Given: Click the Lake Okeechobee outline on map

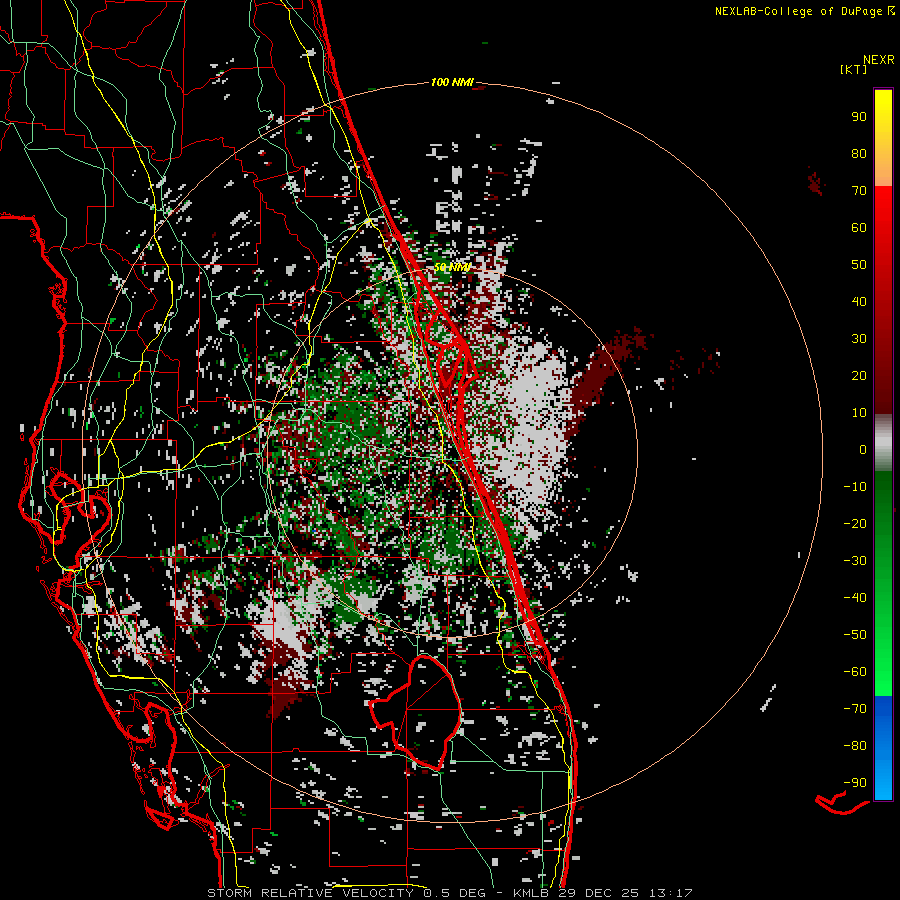Looking at the screenshot, I should [416, 712].
